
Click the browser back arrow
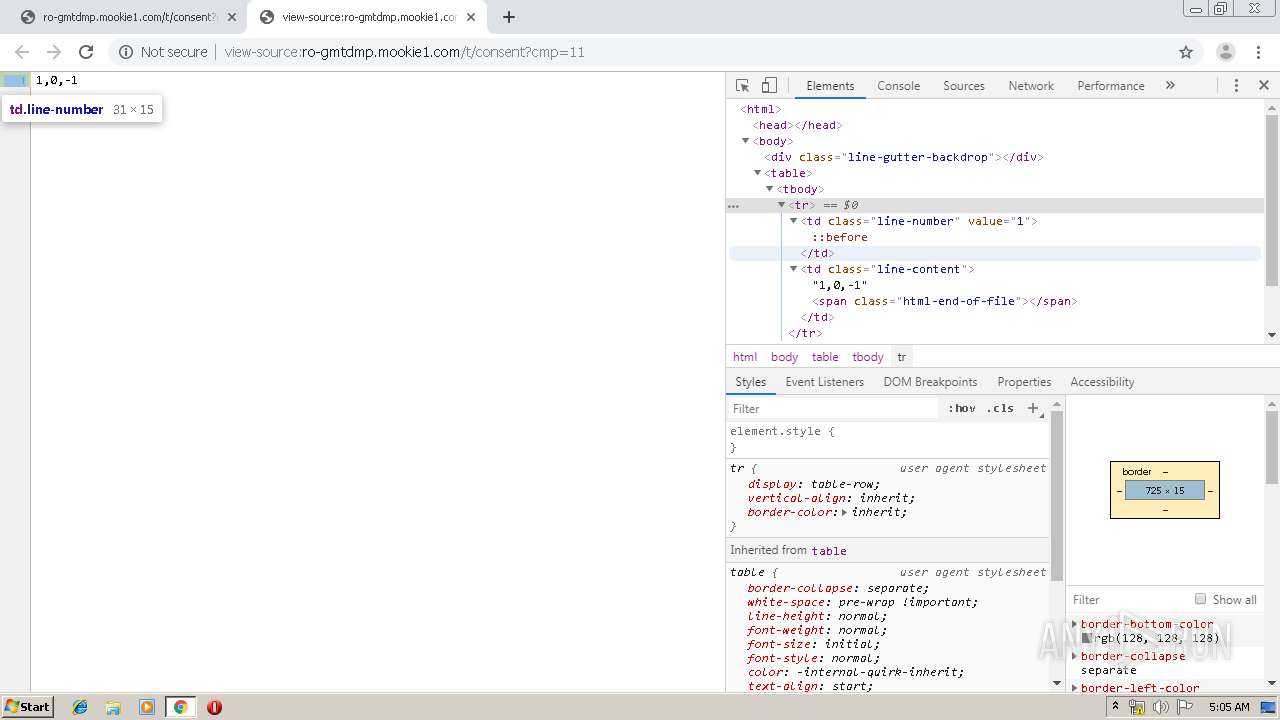(22, 52)
